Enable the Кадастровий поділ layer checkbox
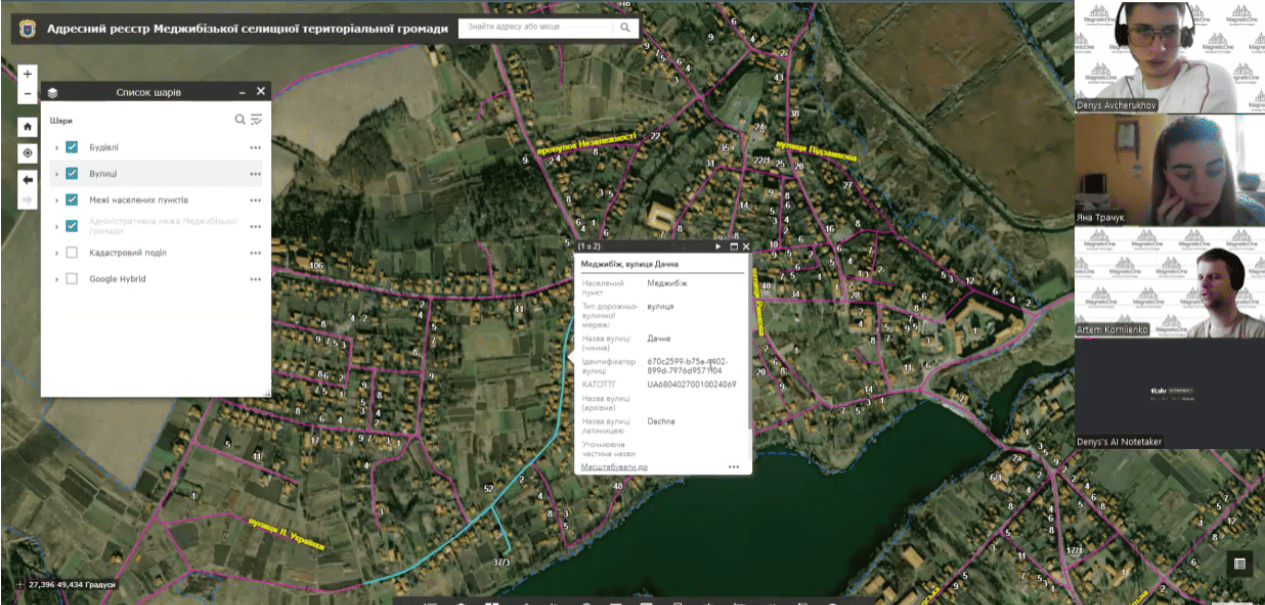1265x605 pixels. [x=72, y=253]
